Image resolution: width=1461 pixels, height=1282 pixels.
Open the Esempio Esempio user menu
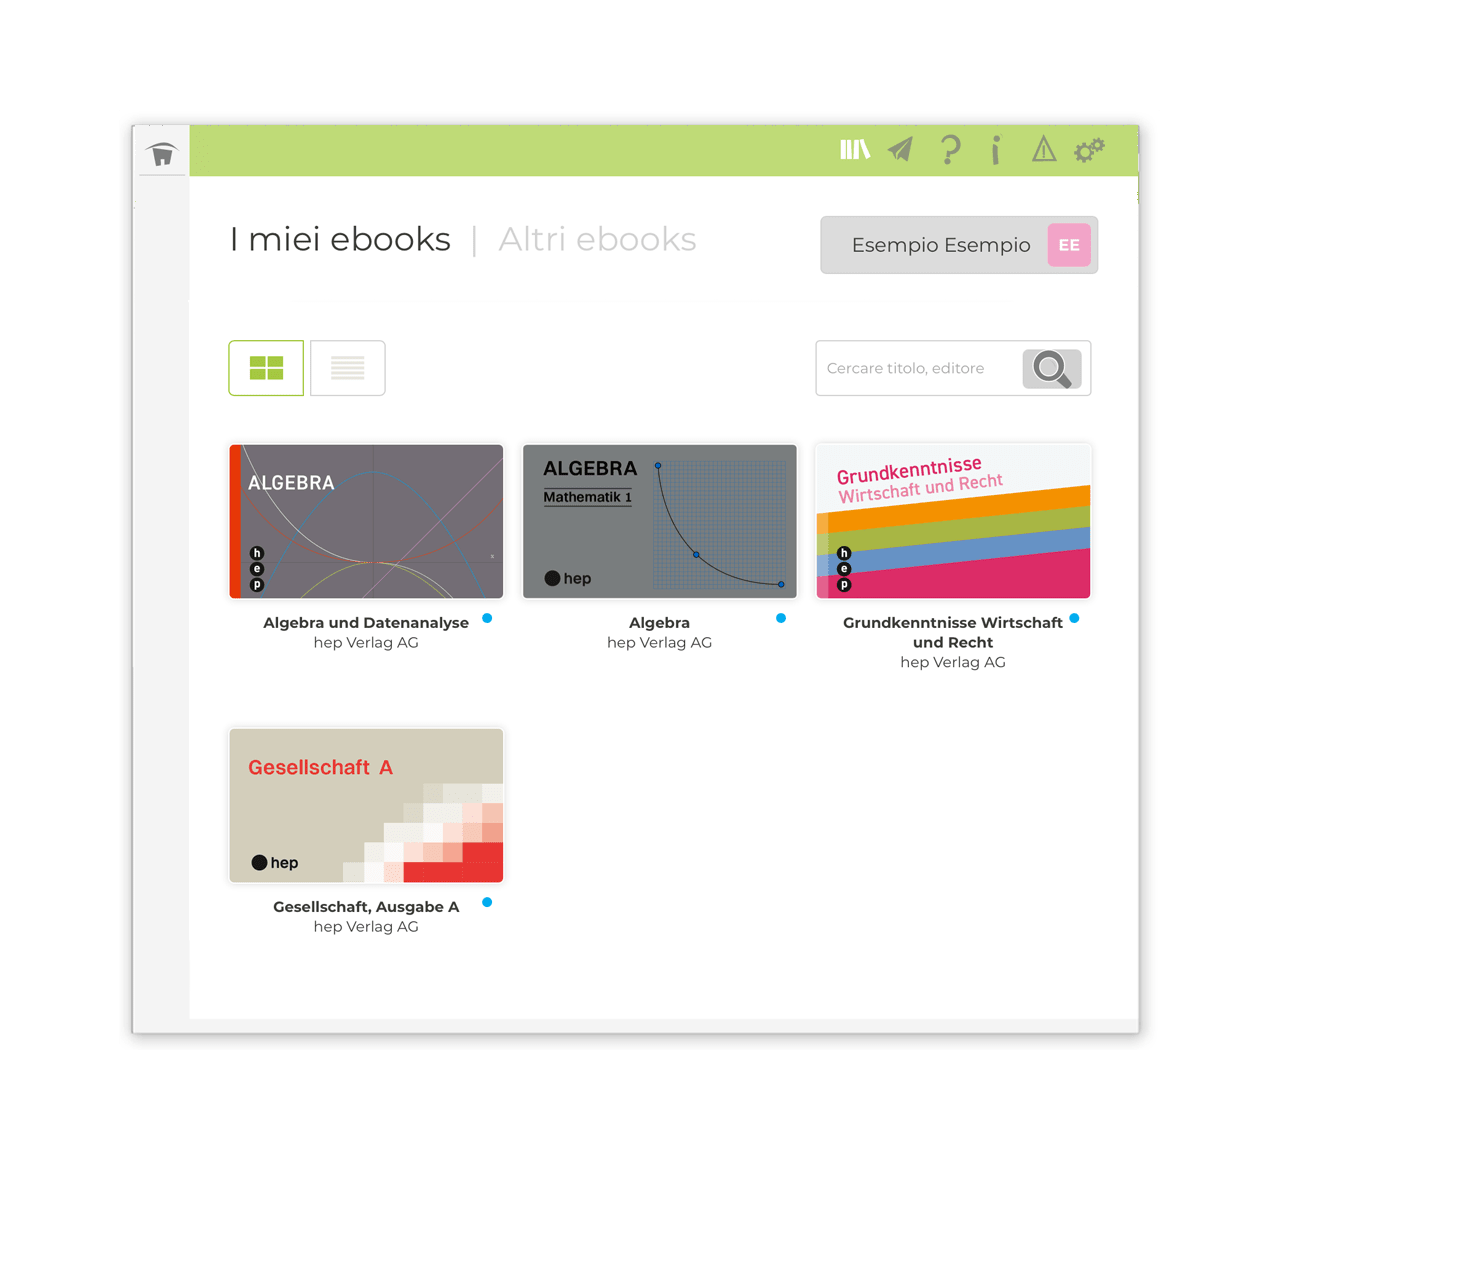click(x=959, y=245)
